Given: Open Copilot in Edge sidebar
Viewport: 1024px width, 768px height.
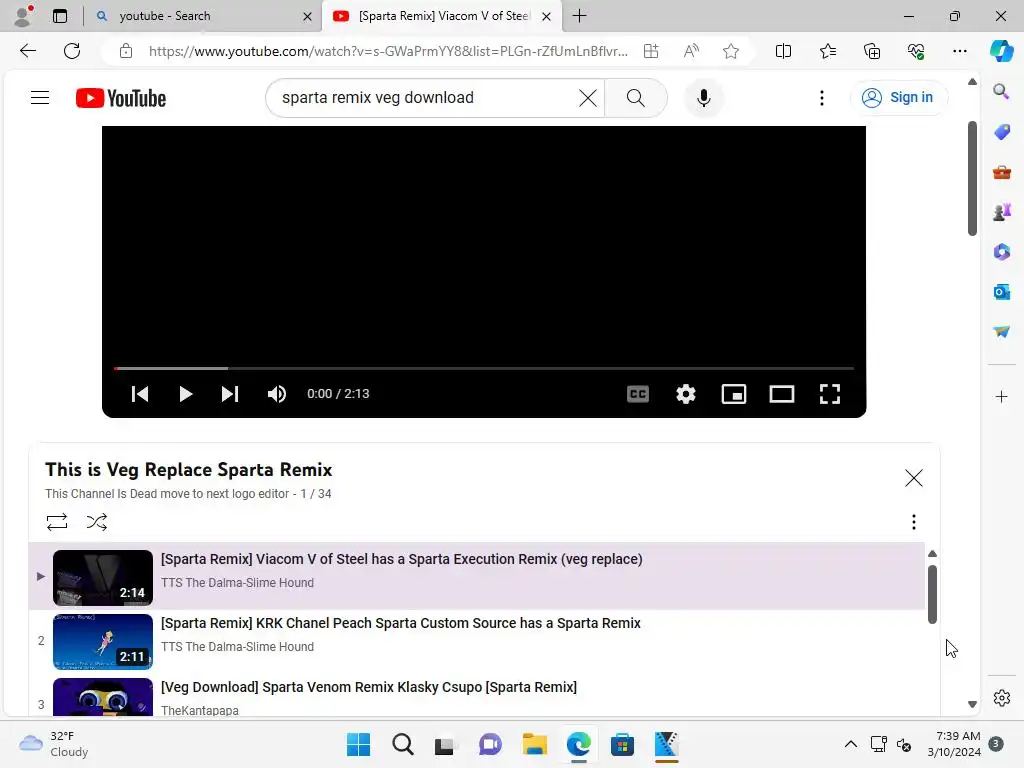Looking at the screenshot, I should tap(1001, 51).
